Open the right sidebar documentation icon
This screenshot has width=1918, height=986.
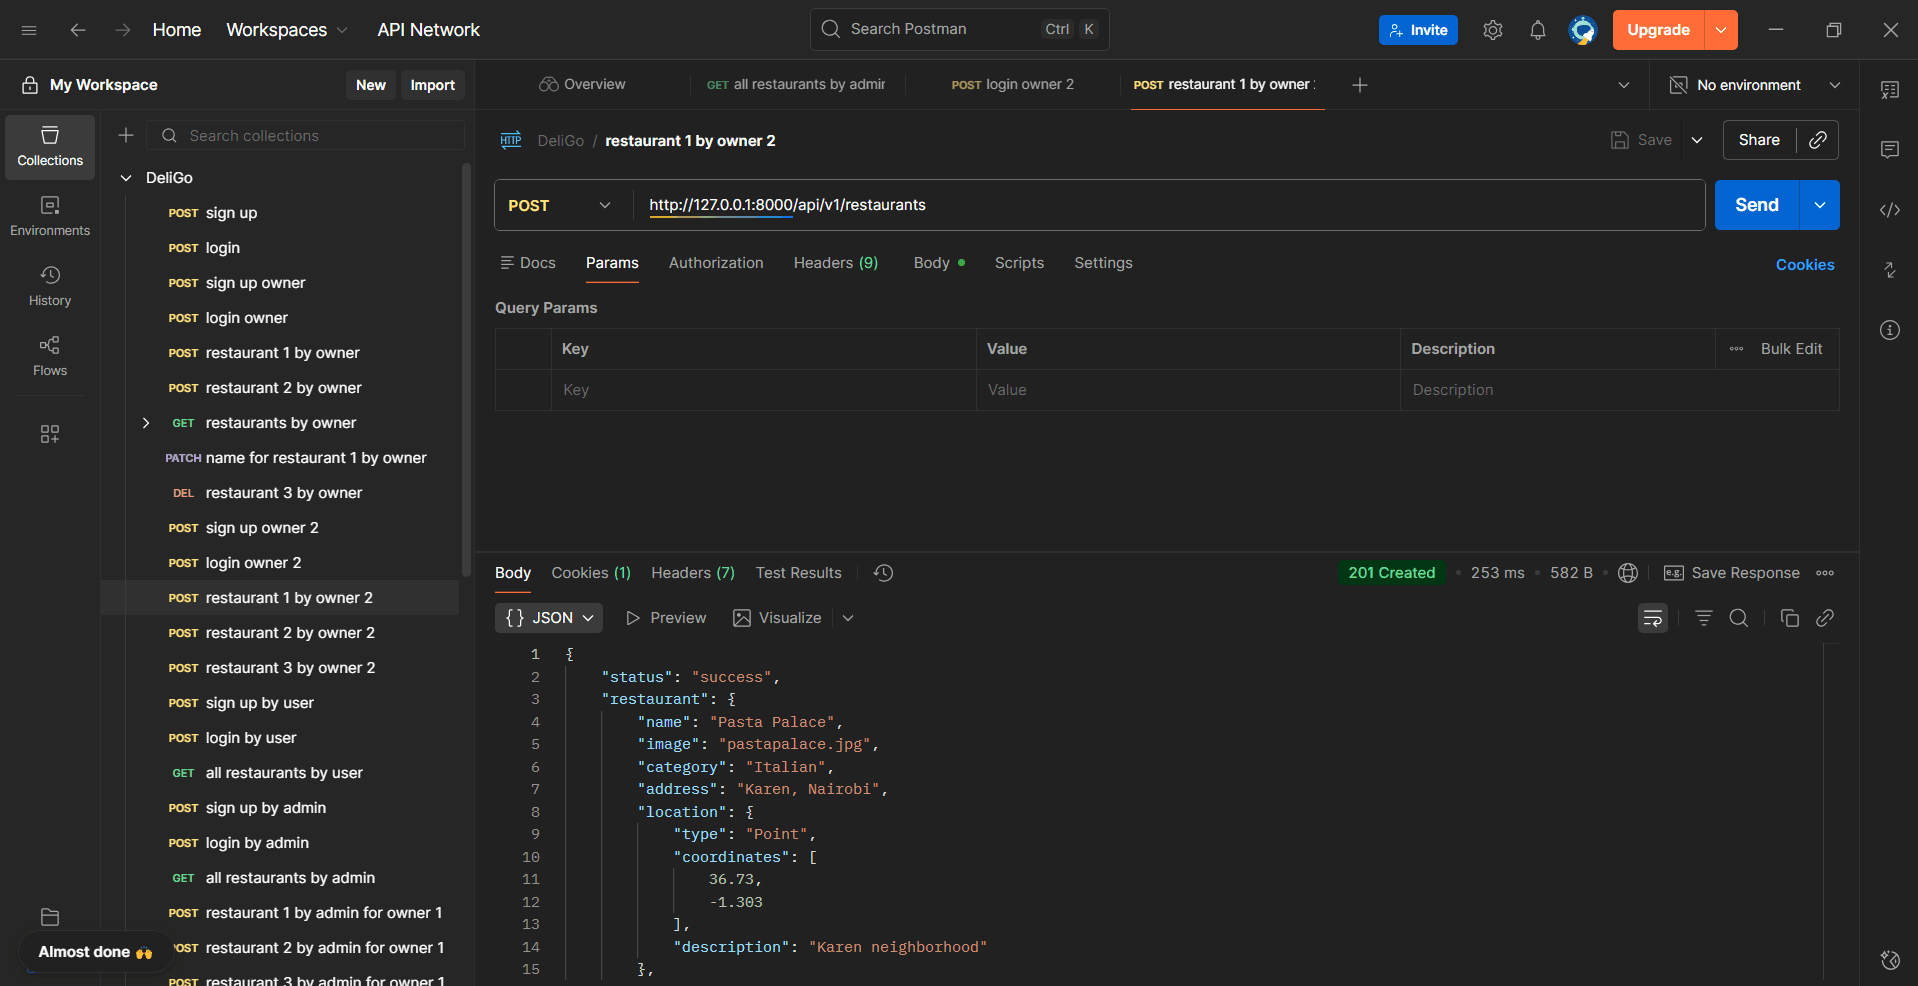tap(1890, 90)
